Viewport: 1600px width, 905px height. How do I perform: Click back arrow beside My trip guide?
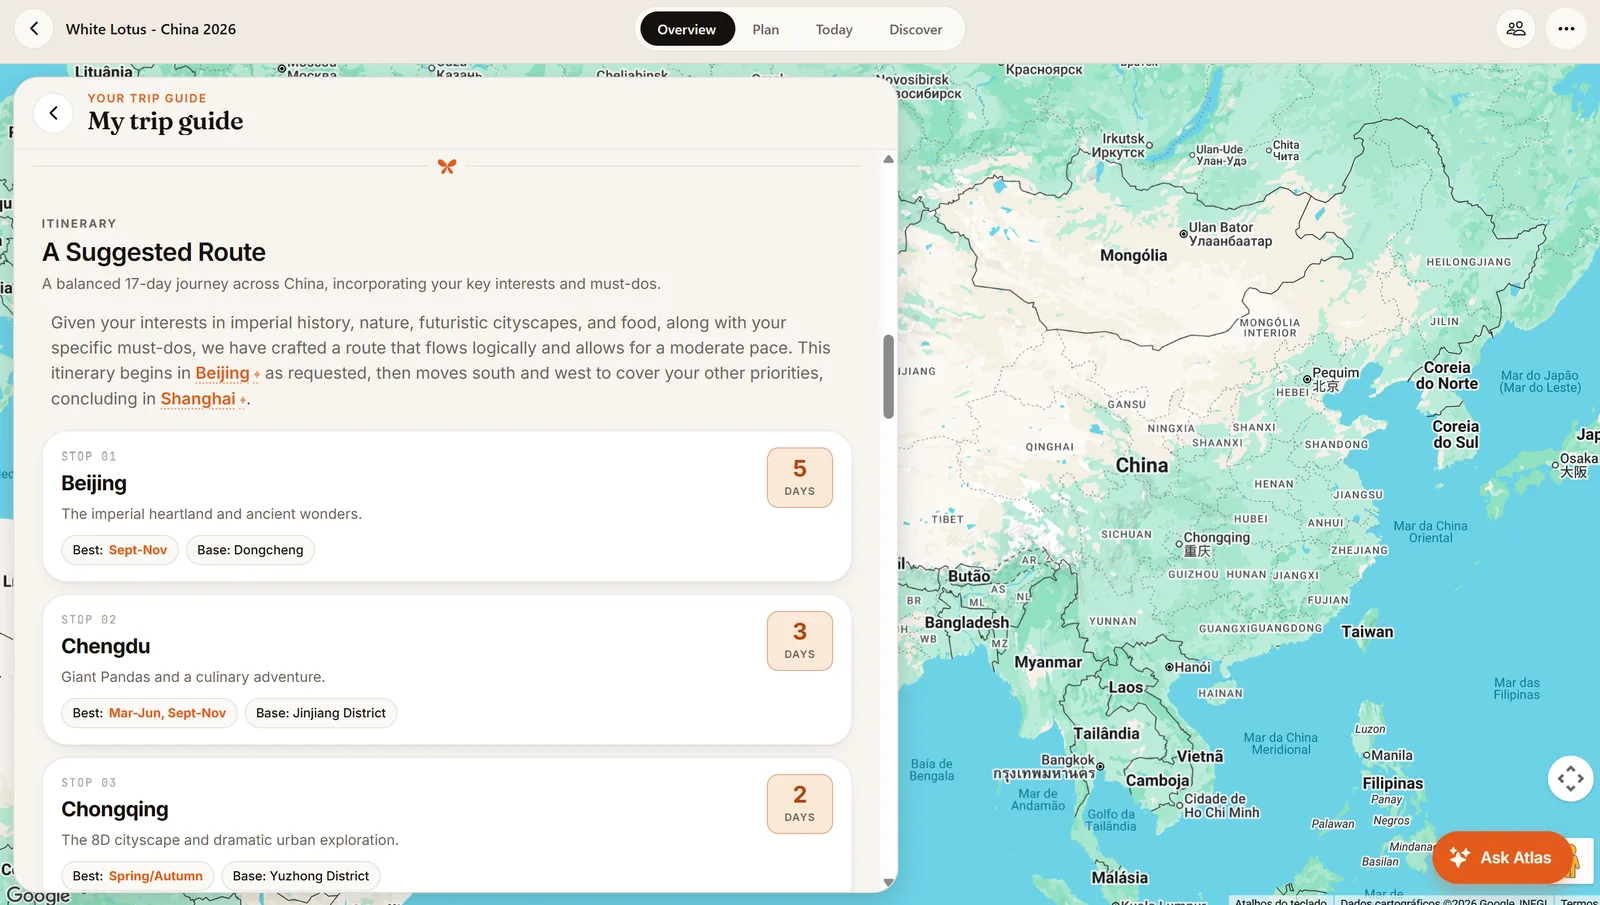tap(53, 113)
